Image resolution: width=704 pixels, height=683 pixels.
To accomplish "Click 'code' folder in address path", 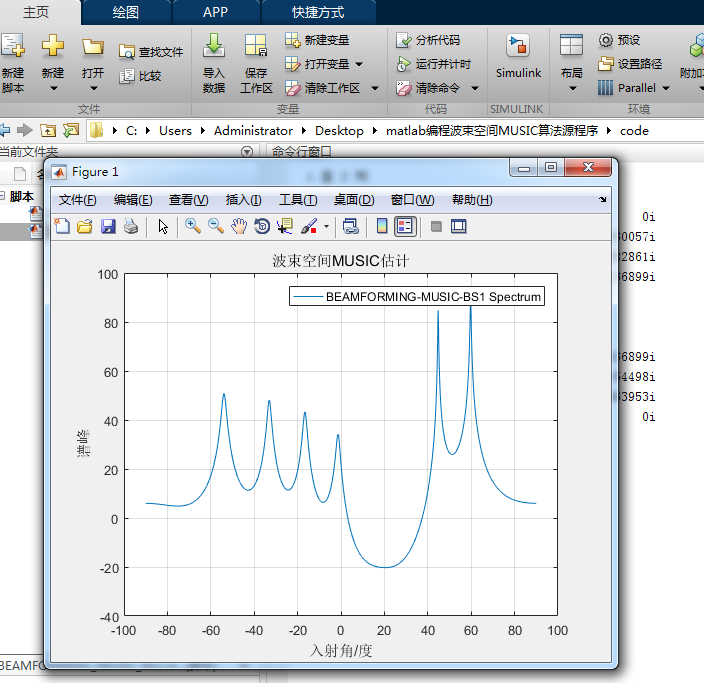I will tap(634, 131).
